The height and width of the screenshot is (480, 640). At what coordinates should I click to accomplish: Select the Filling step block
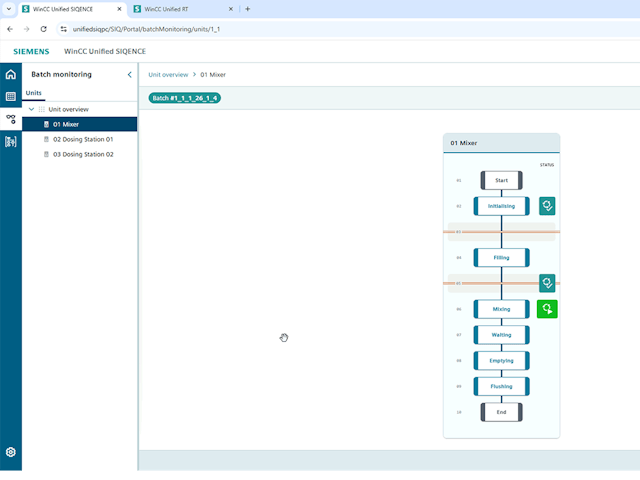pos(501,258)
